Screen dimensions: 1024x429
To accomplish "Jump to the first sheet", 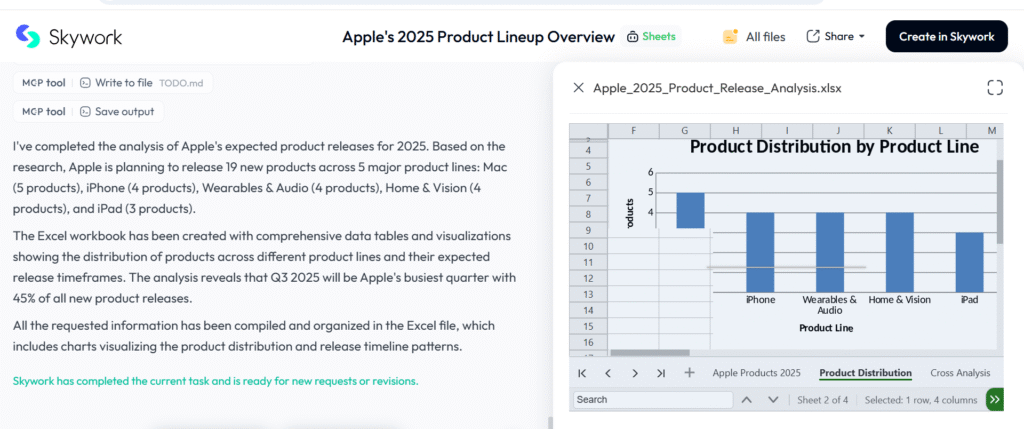I will pos(582,373).
